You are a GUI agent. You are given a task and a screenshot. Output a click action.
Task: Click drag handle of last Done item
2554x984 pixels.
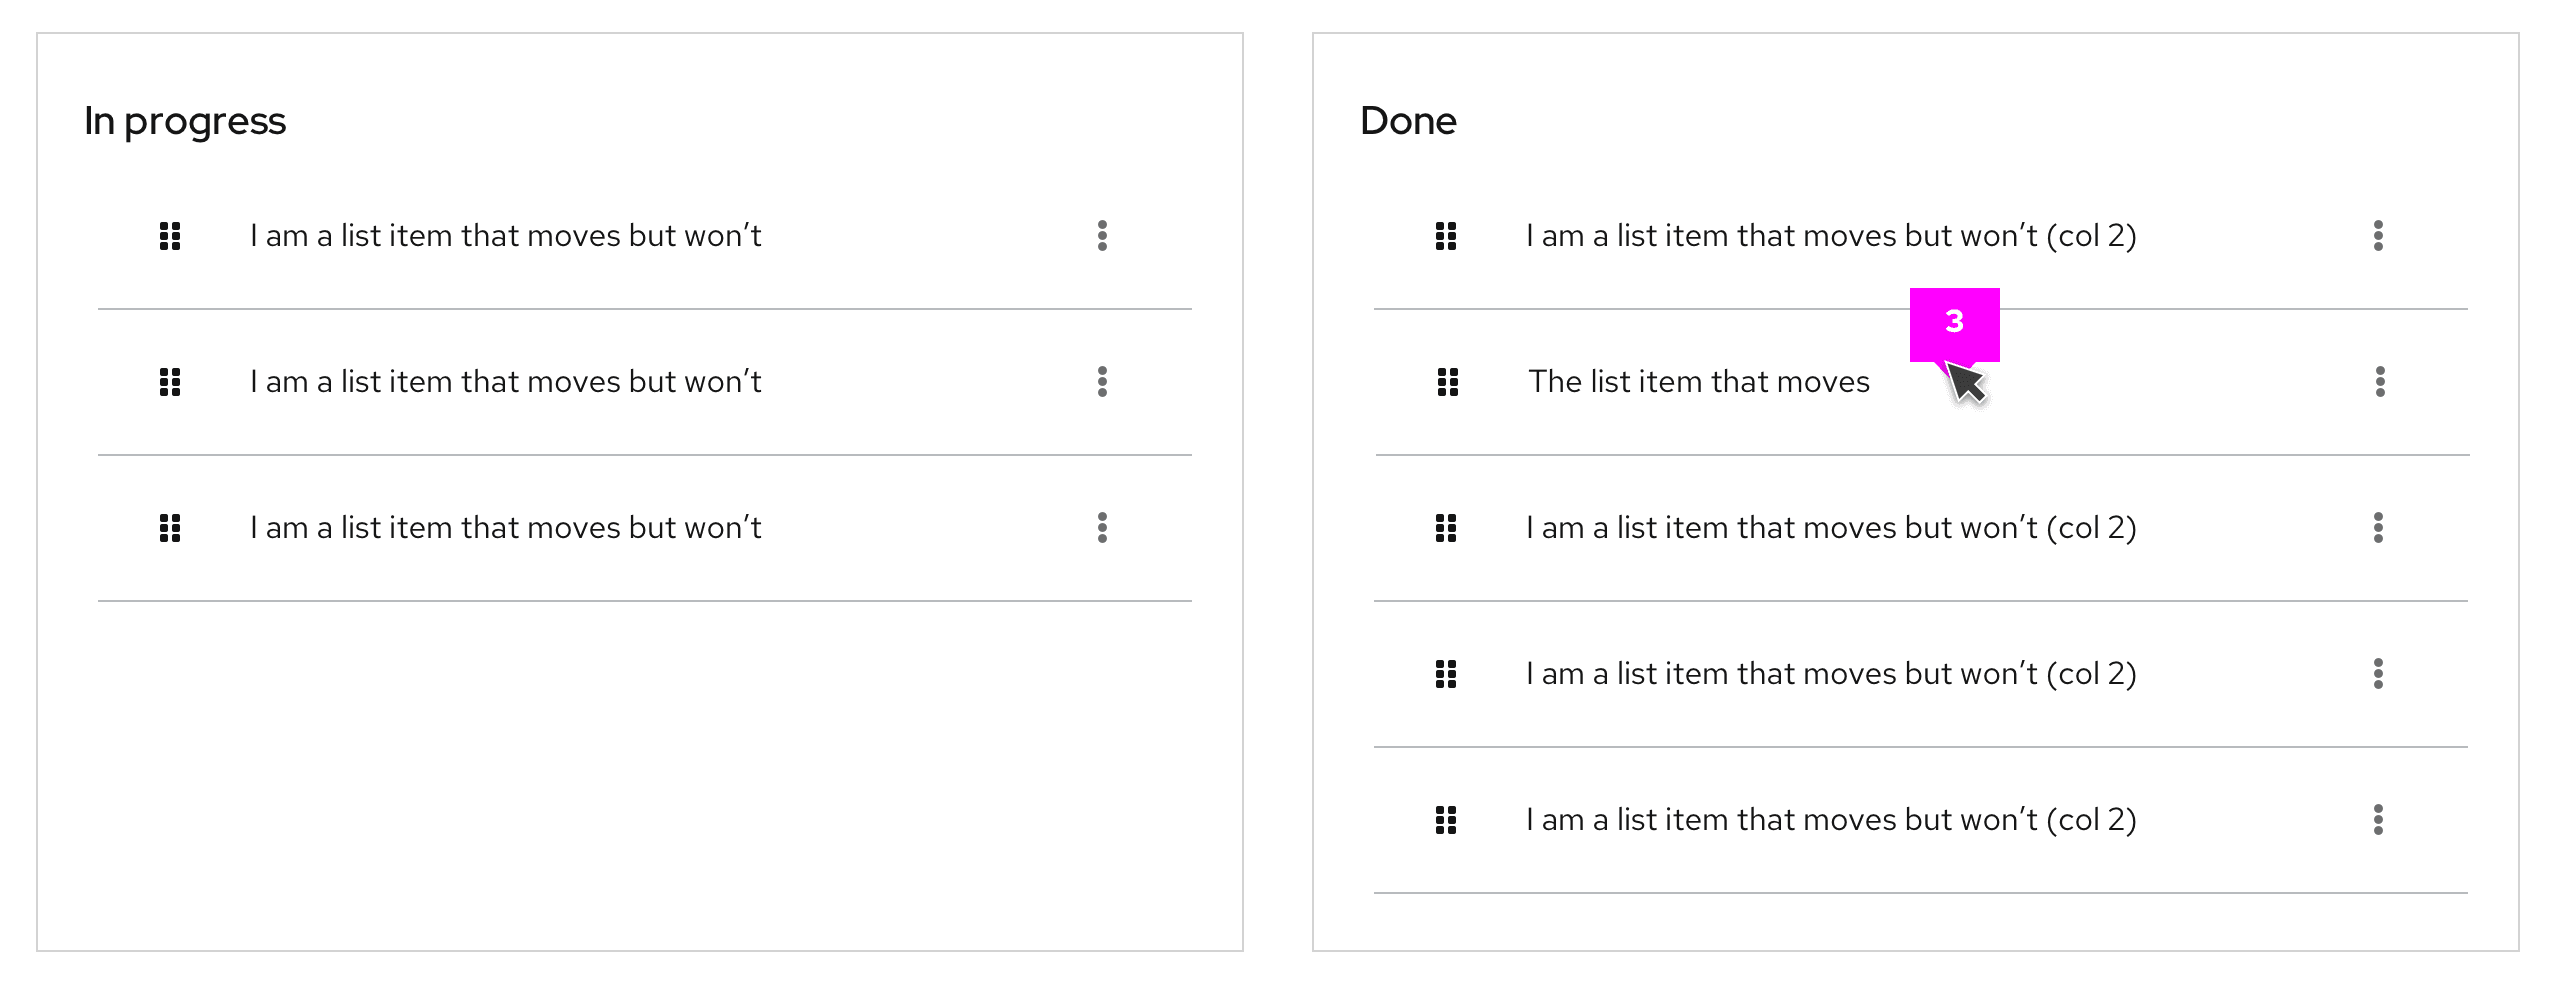(1446, 820)
